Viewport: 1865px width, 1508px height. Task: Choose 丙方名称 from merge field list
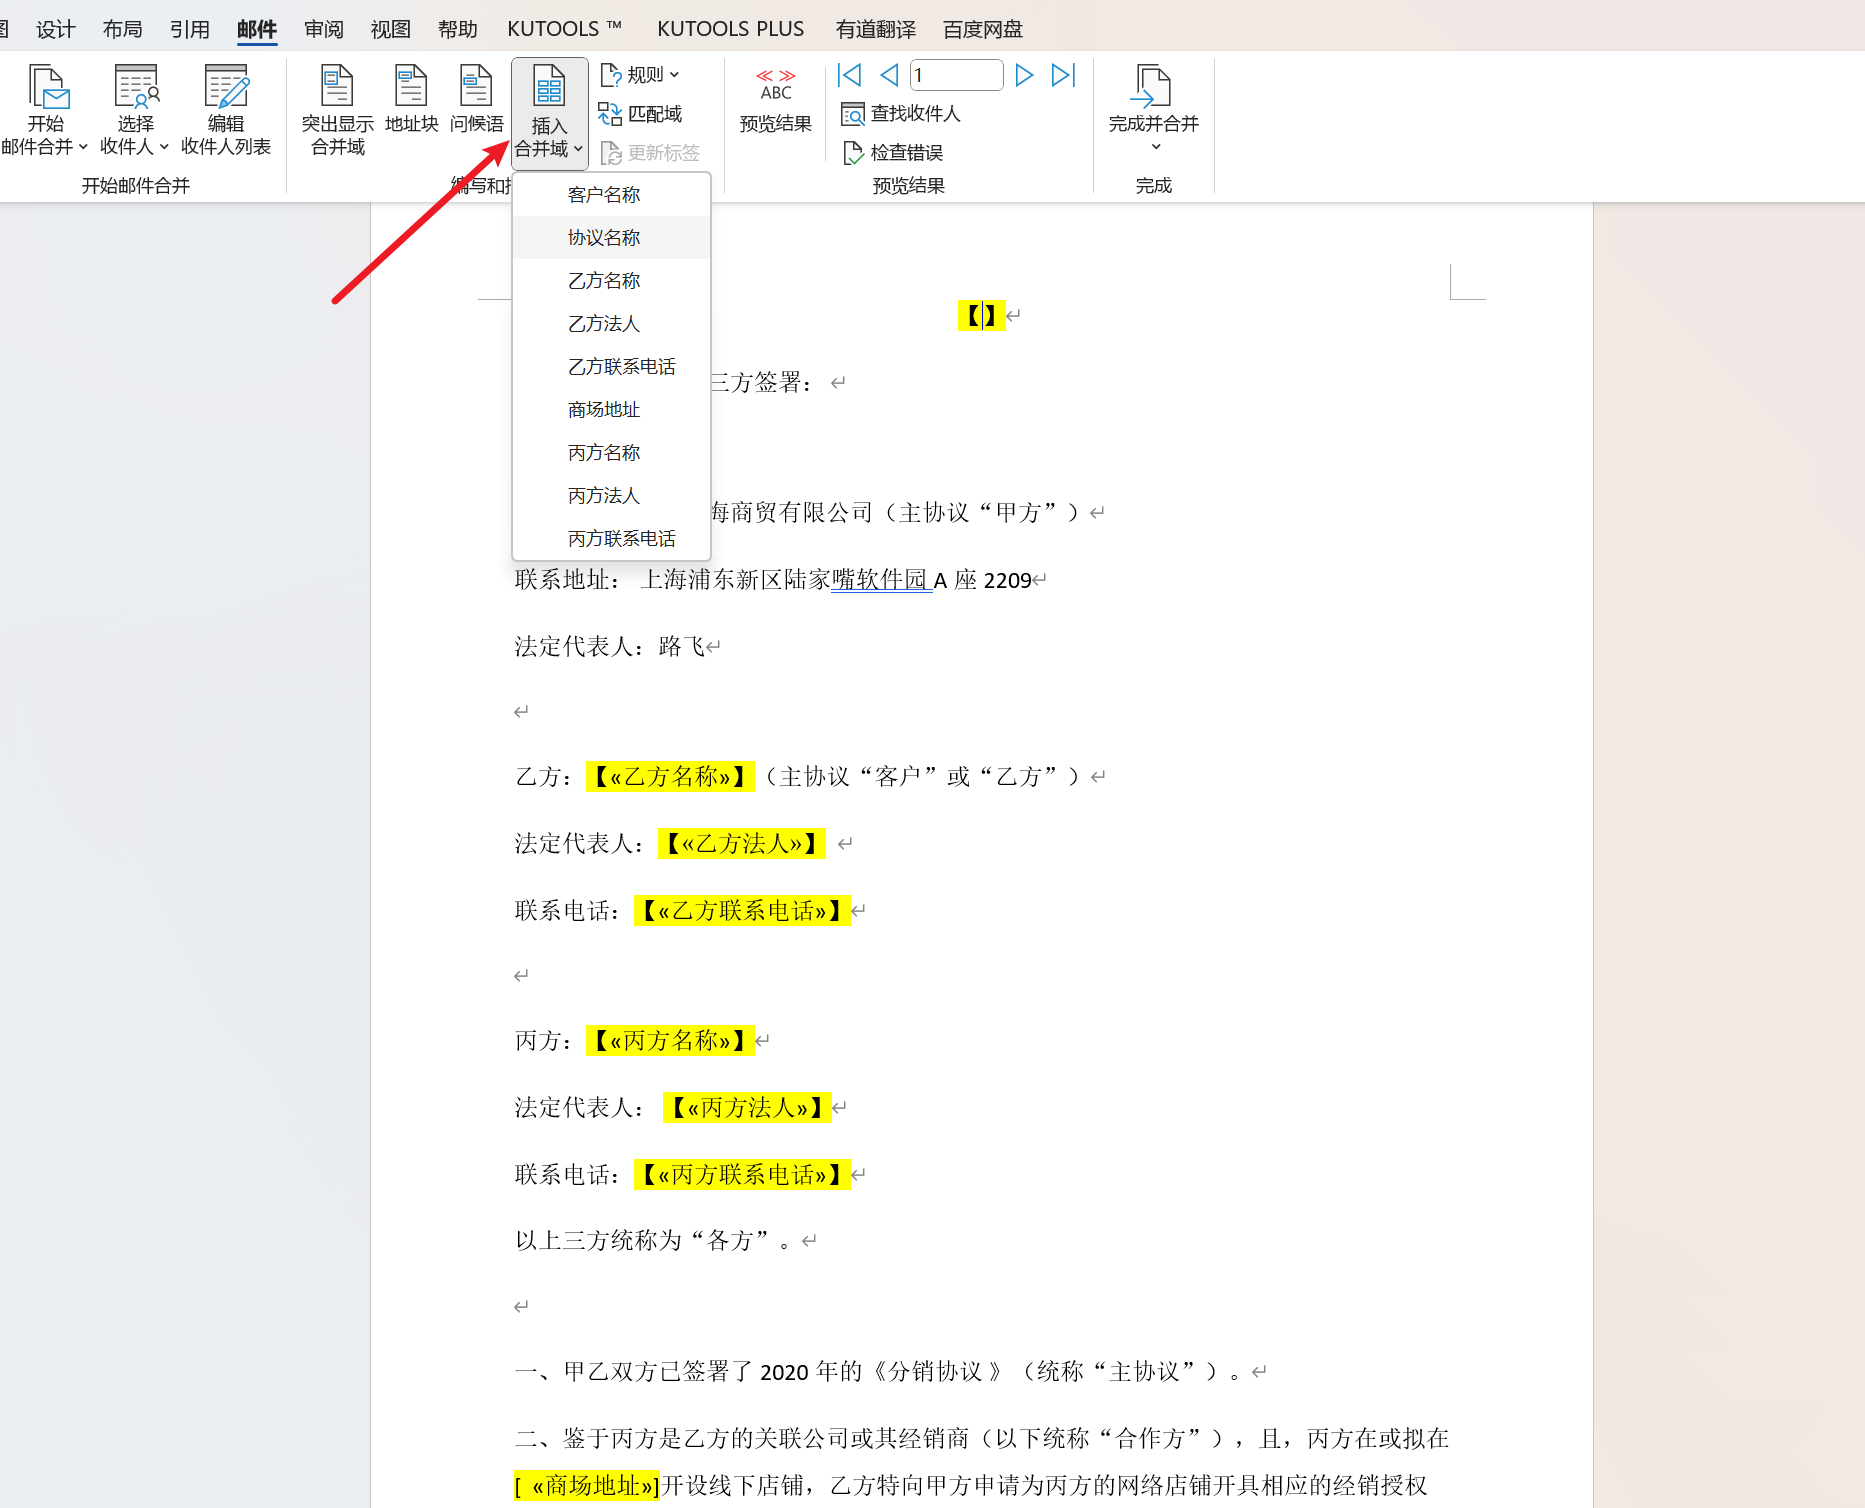[611, 453]
